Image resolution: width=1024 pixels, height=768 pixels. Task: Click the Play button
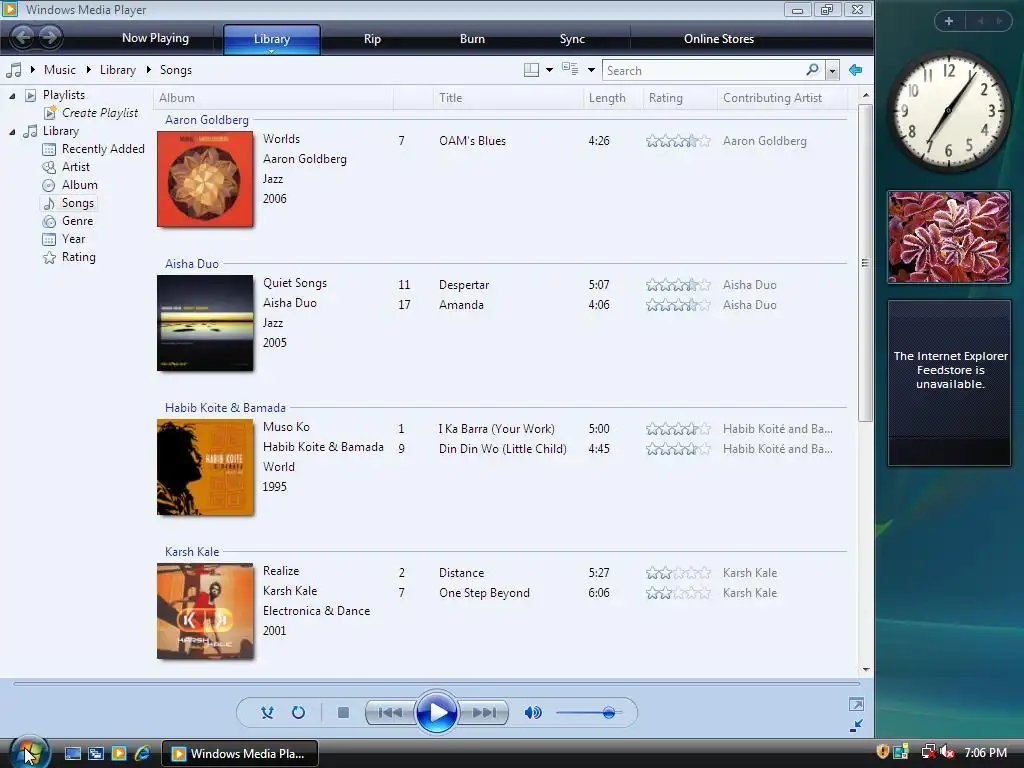[436, 712]
